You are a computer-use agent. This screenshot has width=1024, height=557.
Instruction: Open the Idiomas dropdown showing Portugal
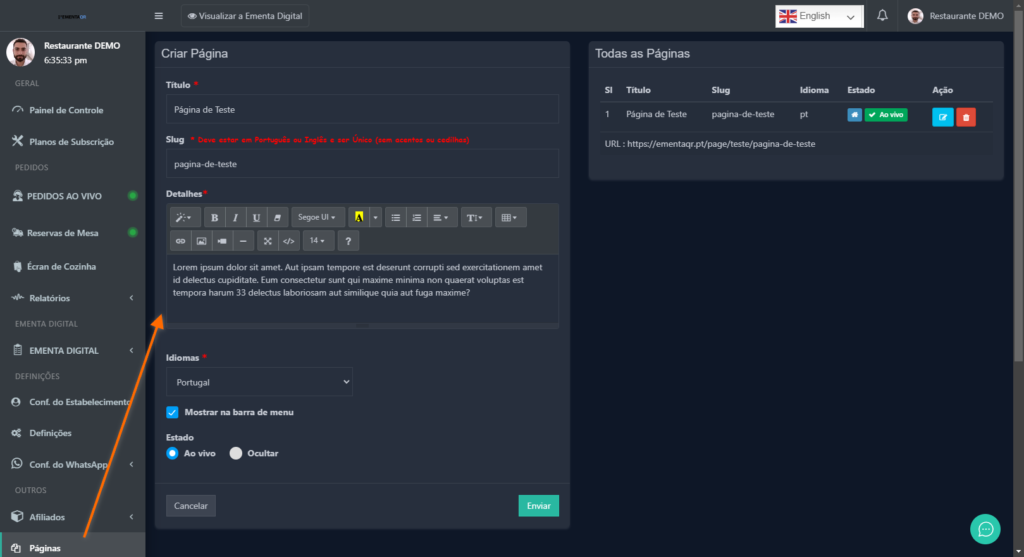tap(259, 382)
